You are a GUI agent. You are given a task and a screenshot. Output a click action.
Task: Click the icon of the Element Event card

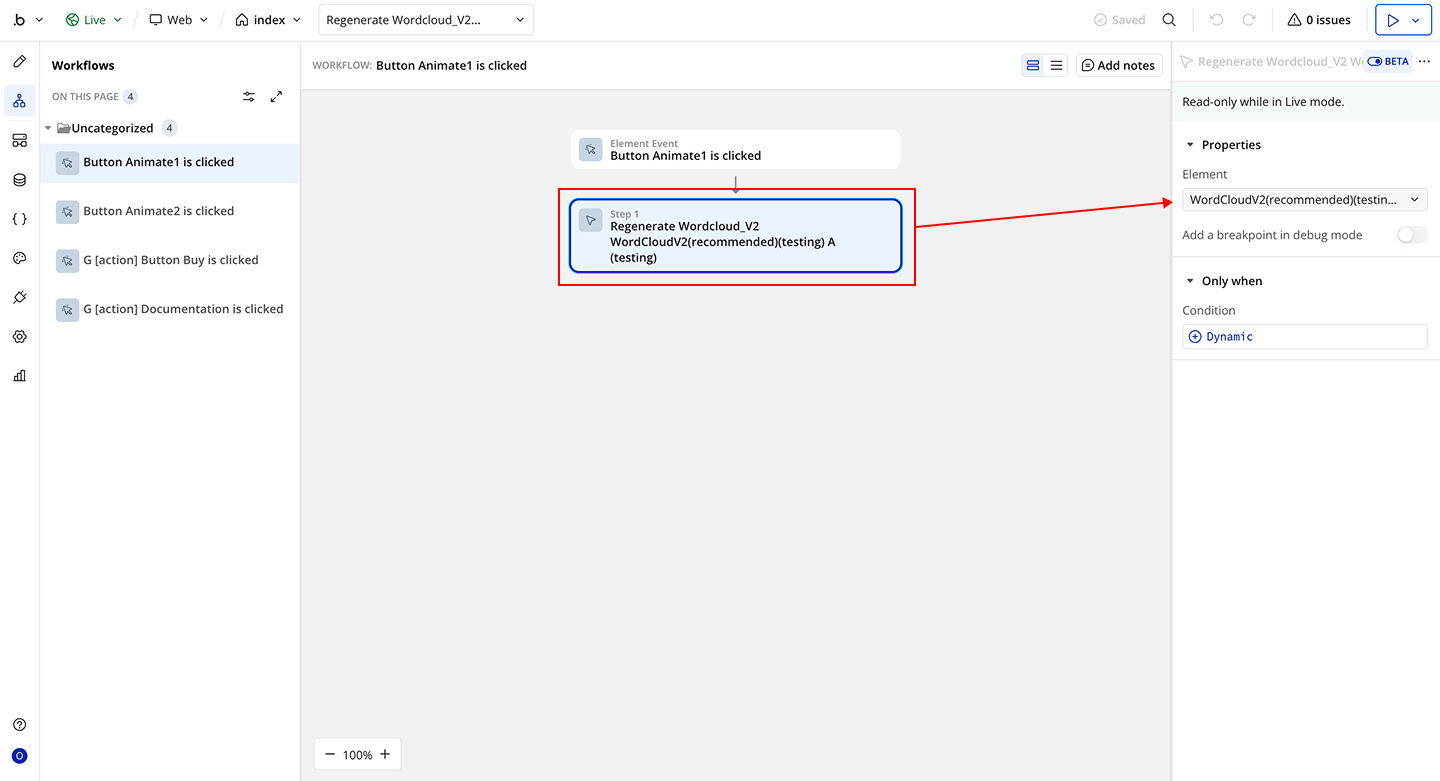click(x=591, y=150)
